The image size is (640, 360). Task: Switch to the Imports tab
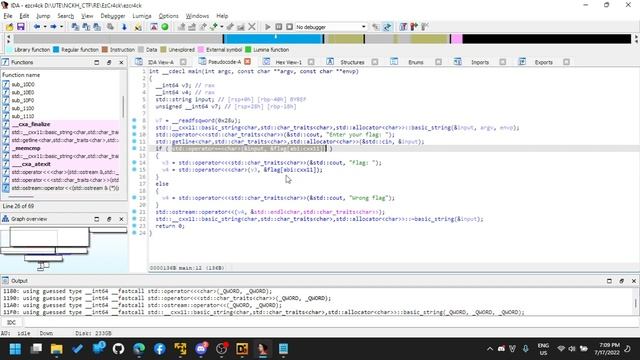[480, 62]
